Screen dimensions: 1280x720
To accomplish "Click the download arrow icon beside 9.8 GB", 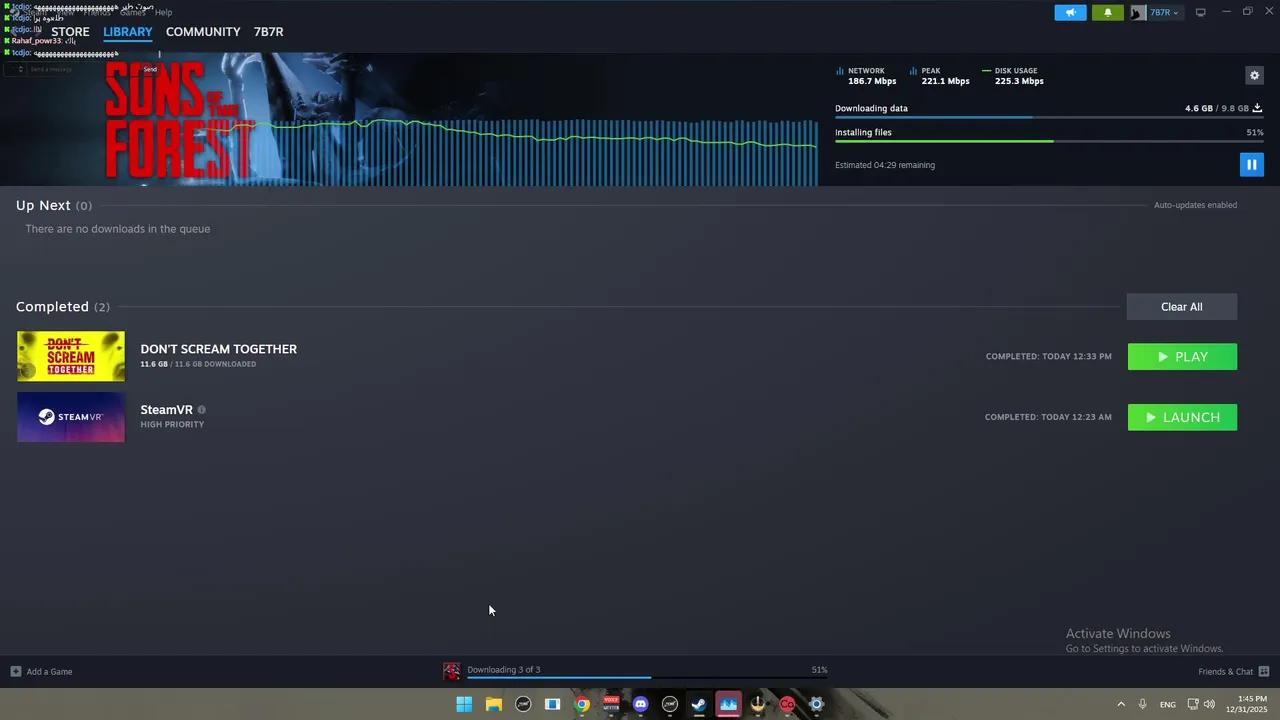I will point(1257,108).
